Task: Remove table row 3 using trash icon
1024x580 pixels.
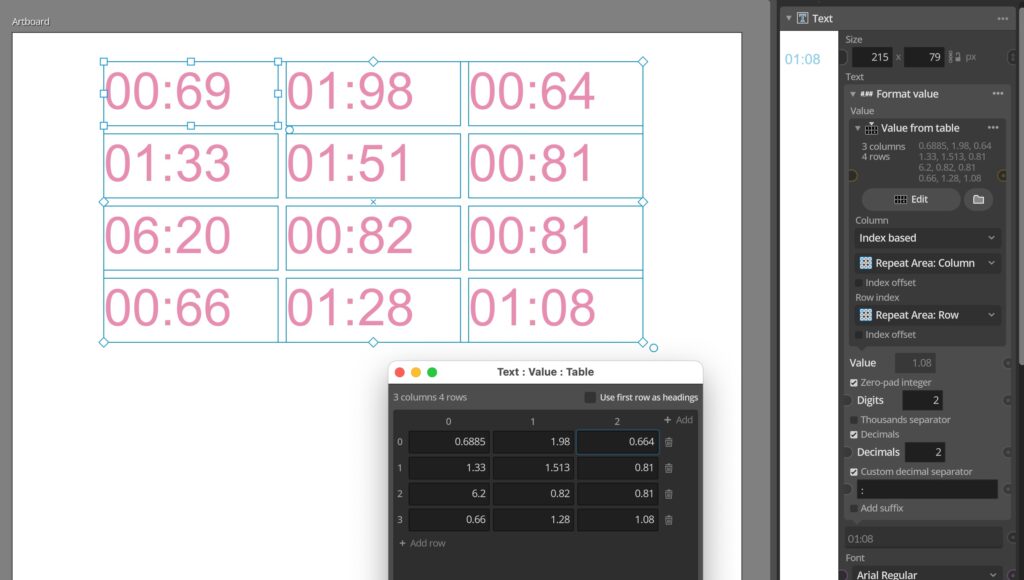Action: pyautogui.click(x=668, y=520)
